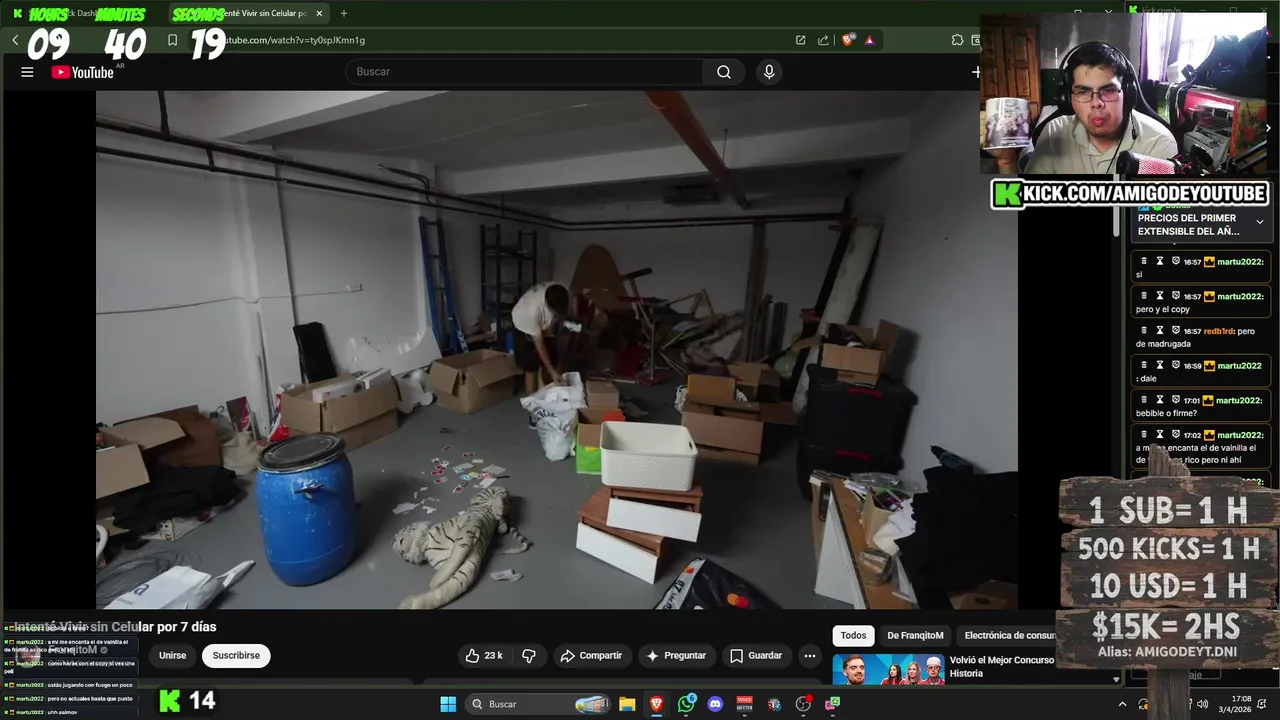The image size is (1280, 720).
Task: Dislike the video with thumbs down
Action: [529, 656]
